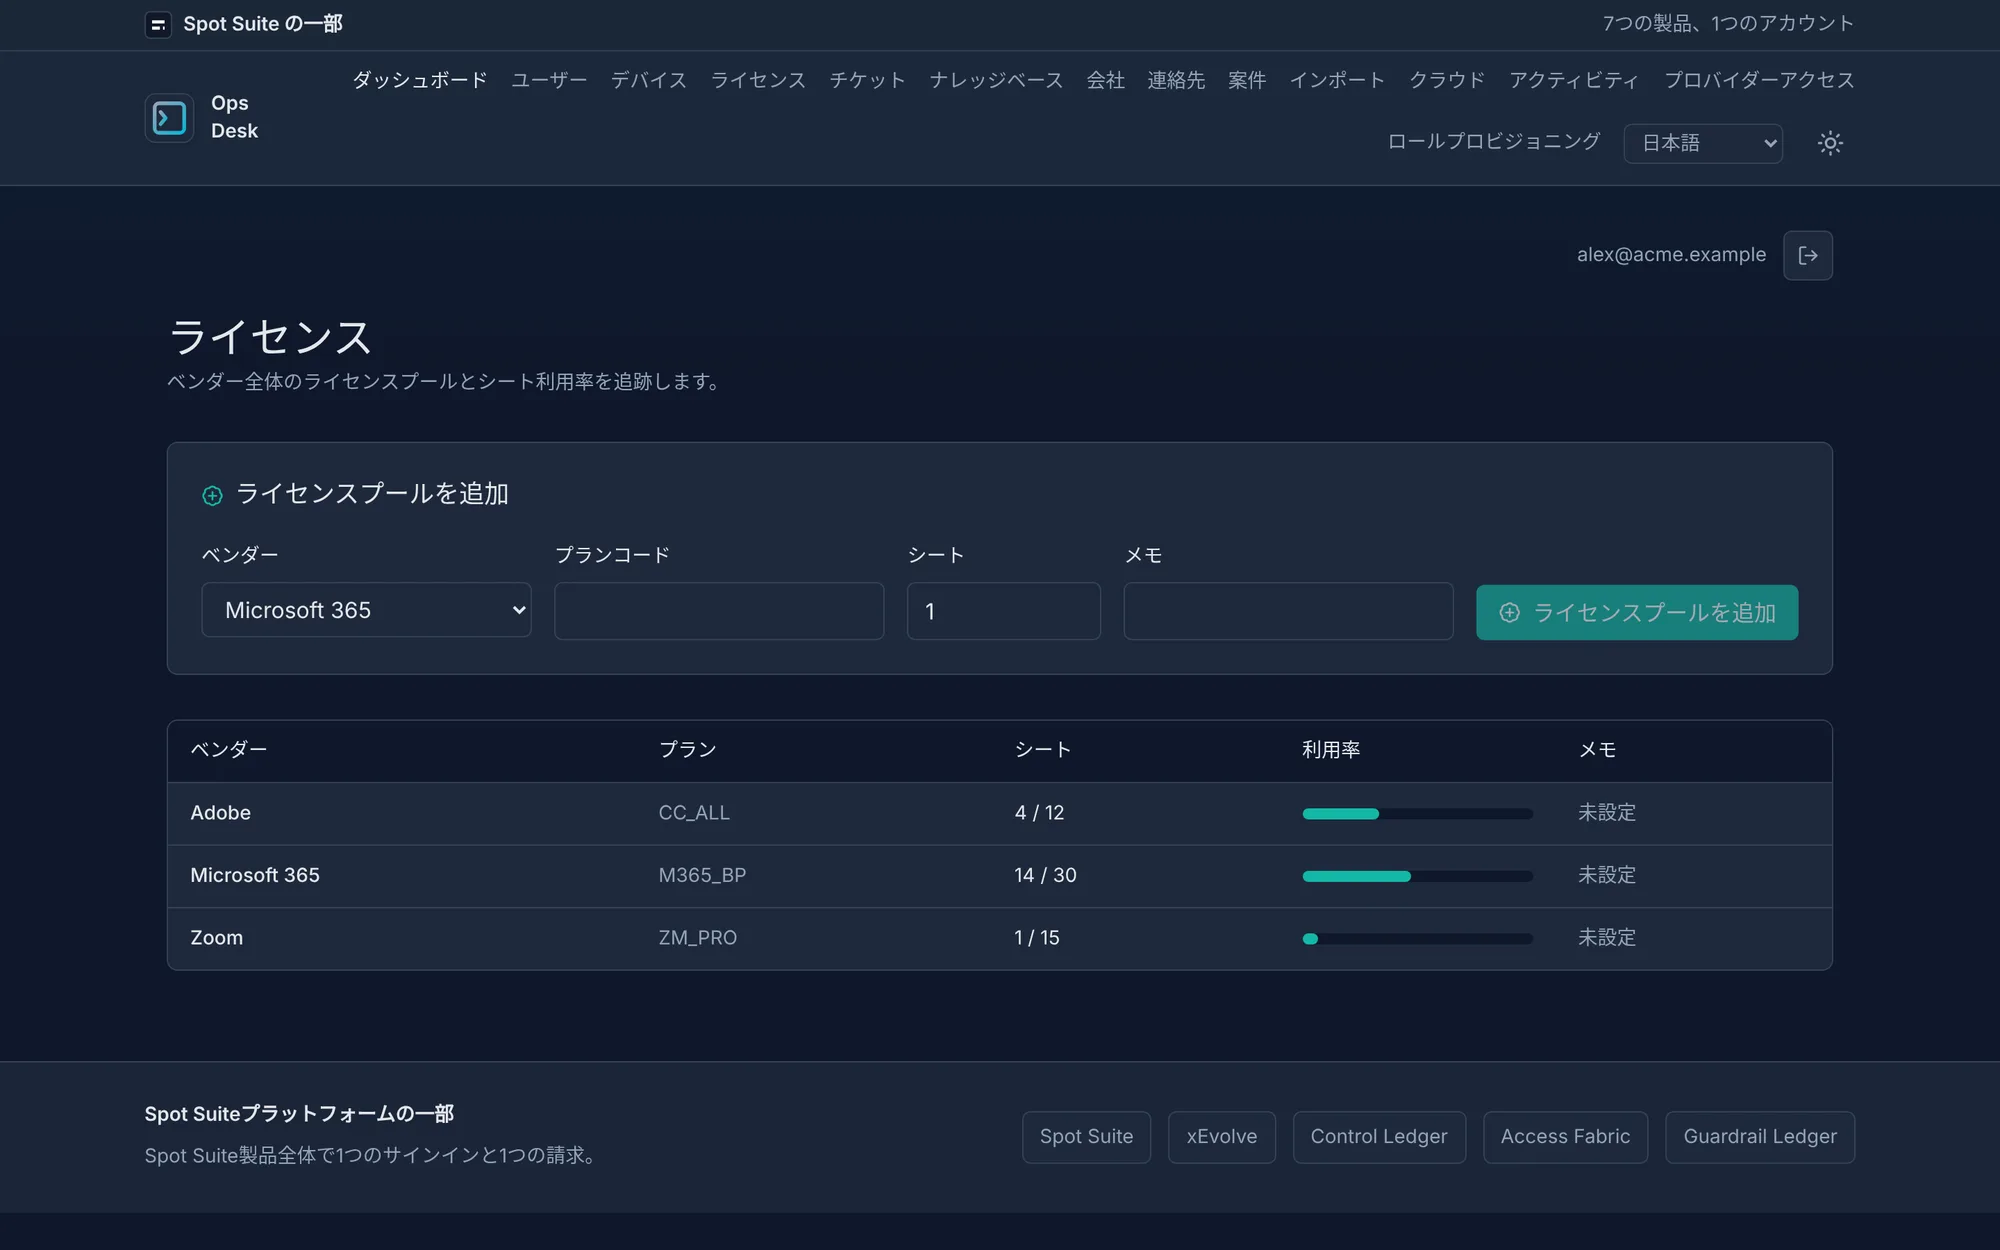Open the 案件 nav item
Screen dimensions: 2000x1250
click(x=1247, y=80)
